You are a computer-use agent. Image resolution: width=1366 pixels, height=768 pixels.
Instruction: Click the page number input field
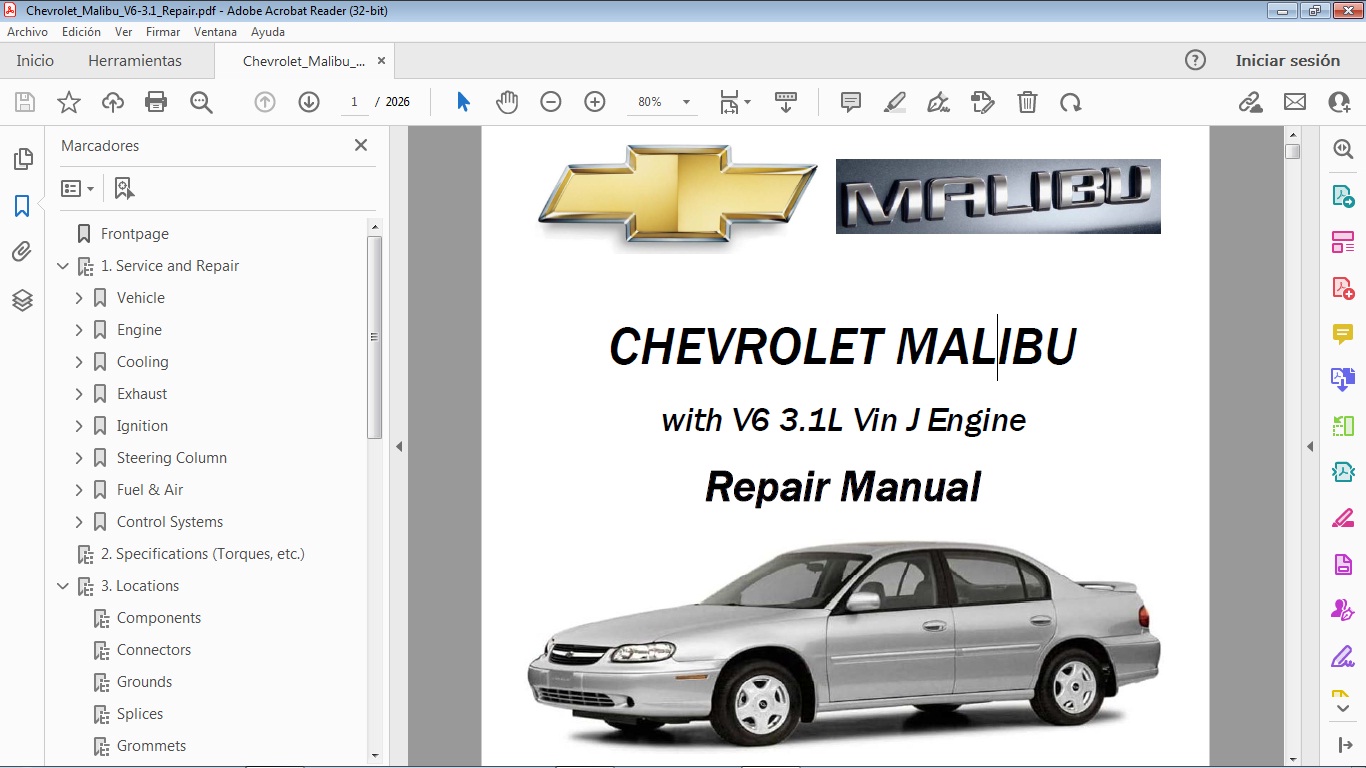coord(354,102)
